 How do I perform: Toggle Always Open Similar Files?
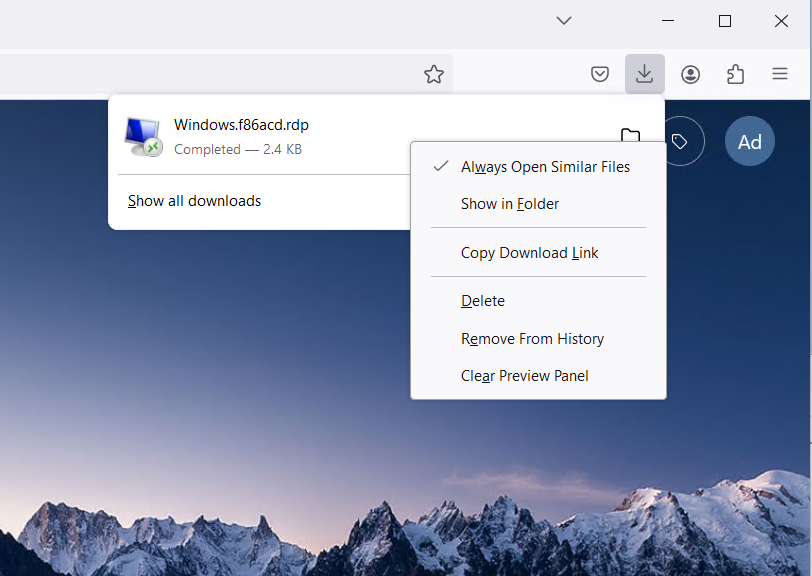pyautogui.click(x=545, y=167)
